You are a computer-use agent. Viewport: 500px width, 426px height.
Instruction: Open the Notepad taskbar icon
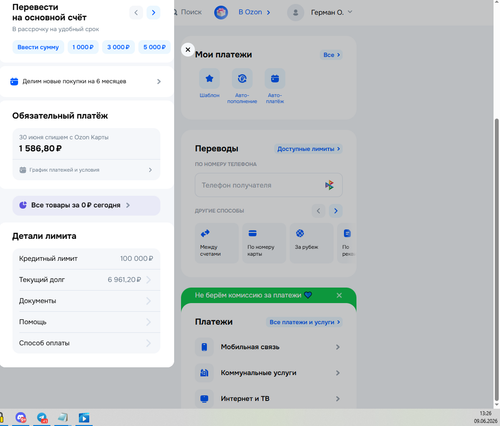pyautogui.click(x=63, y=417)
